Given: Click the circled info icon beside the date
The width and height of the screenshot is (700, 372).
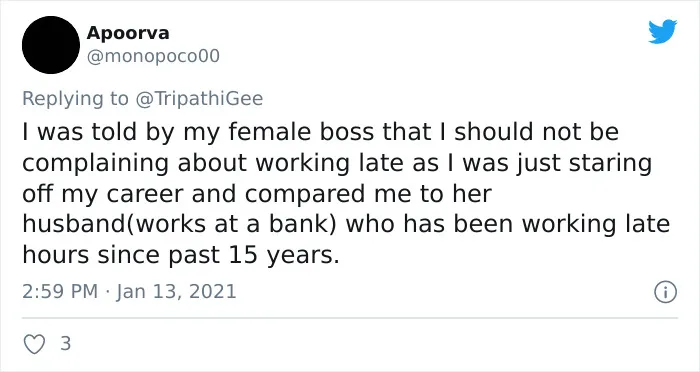Looking at the screenshot, I should click(666, 293).
